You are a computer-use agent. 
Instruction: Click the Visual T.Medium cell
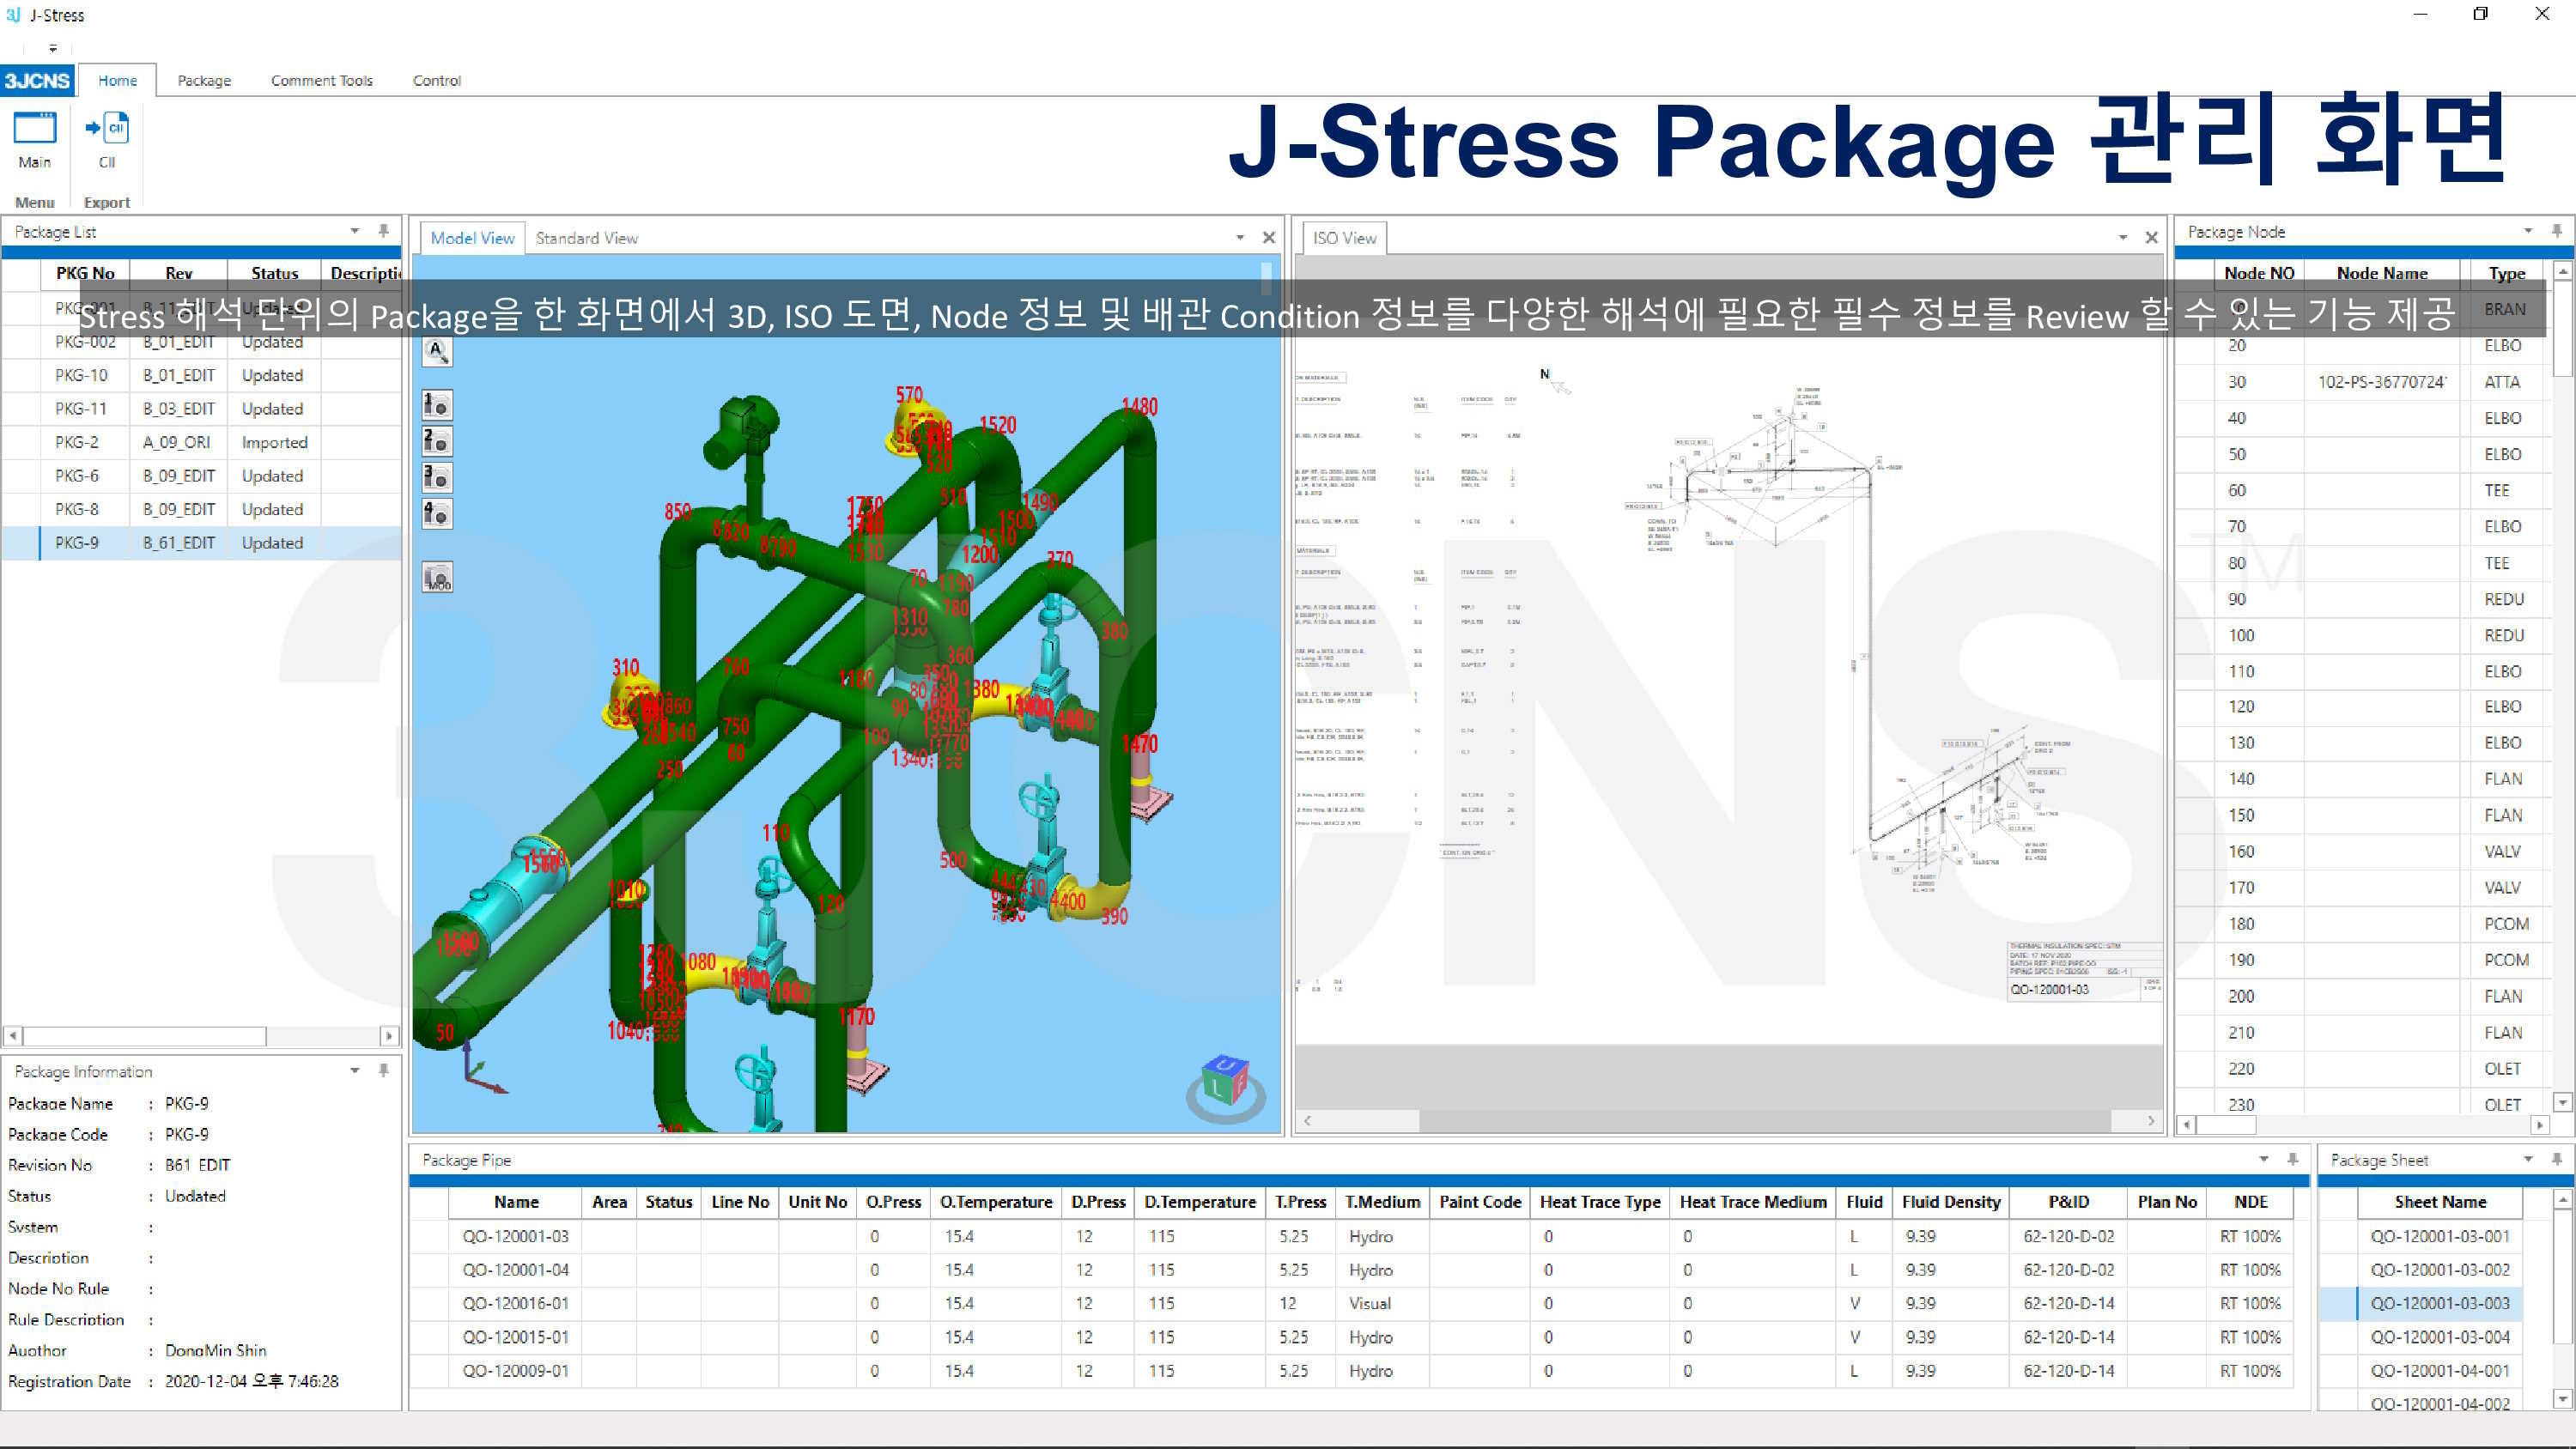click(x=1381, y=1304)
